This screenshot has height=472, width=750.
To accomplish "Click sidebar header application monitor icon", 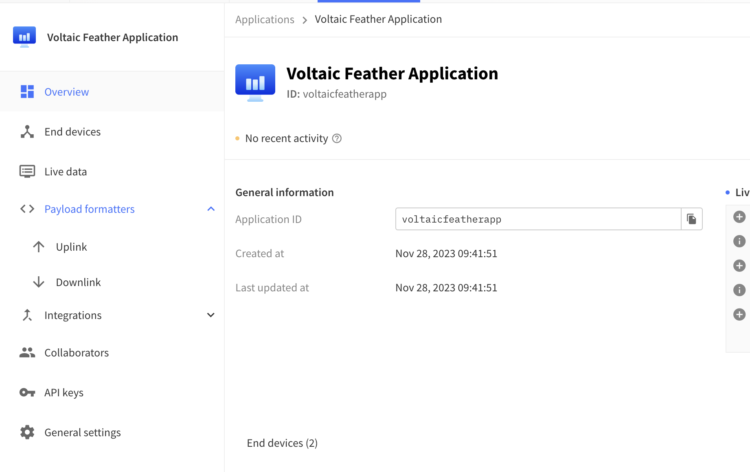I will (24, 37).
